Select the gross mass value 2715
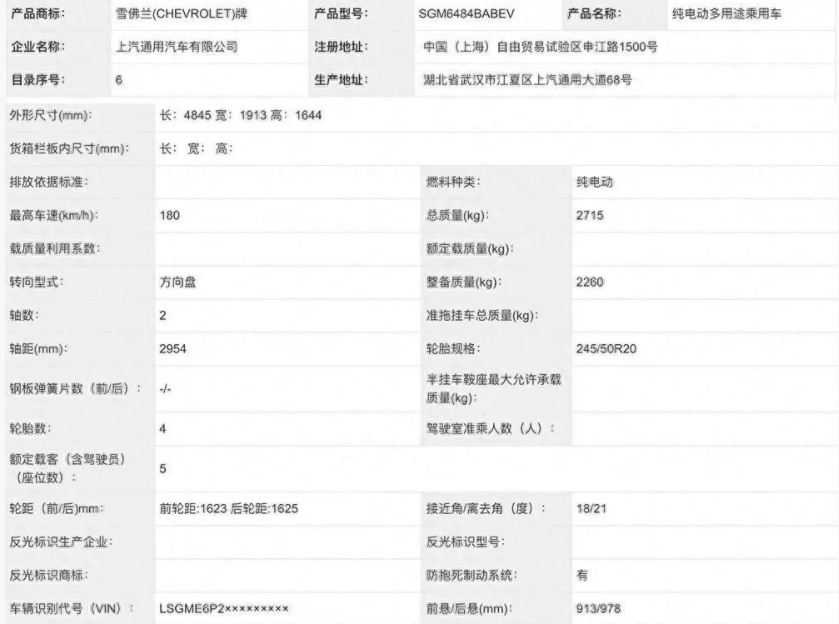 590,216
